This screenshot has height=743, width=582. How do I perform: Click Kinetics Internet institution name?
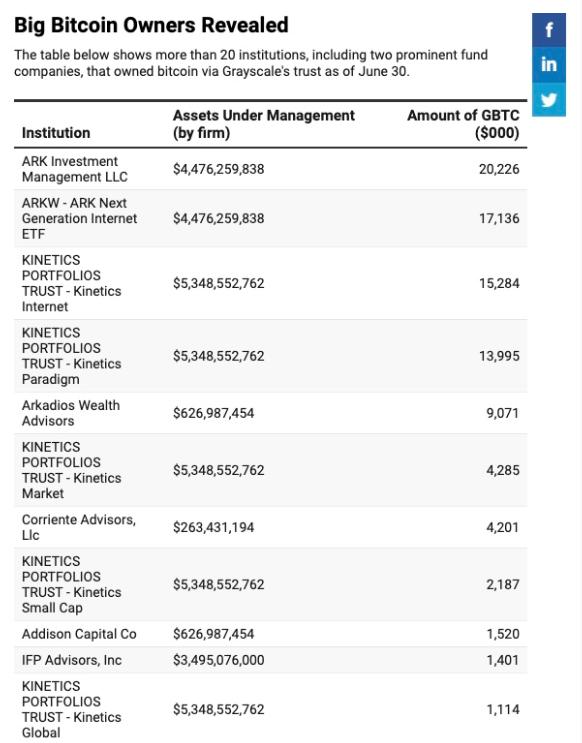tap(72, 283)
